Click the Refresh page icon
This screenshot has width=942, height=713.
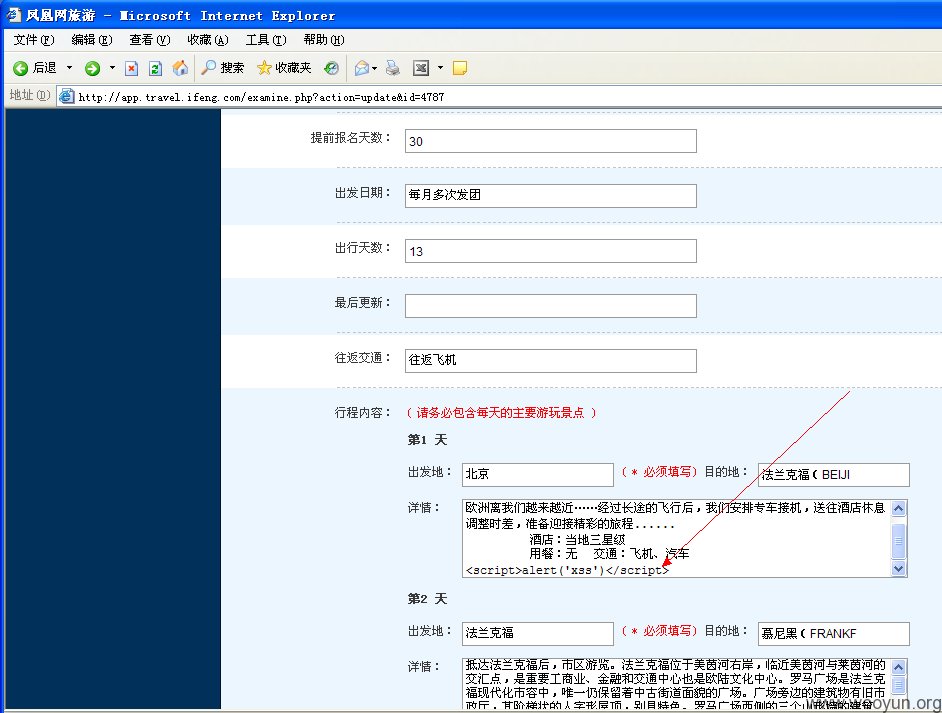tap(156, 68)
